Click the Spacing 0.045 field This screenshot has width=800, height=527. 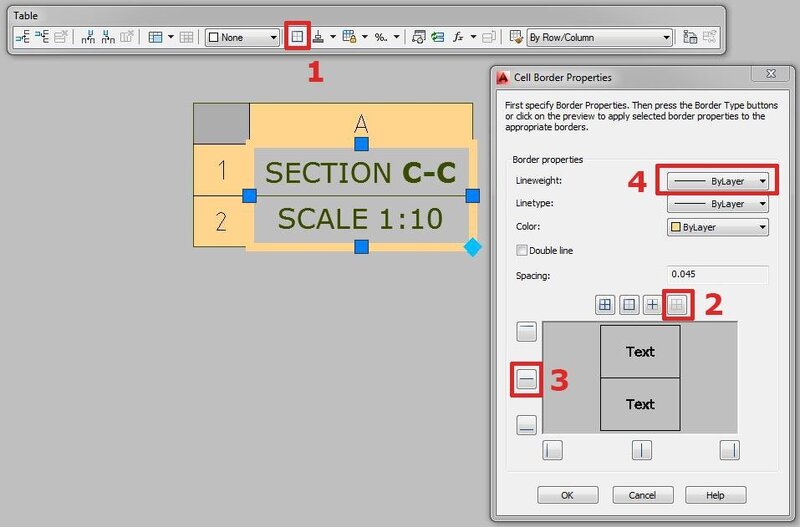point(717,274)
